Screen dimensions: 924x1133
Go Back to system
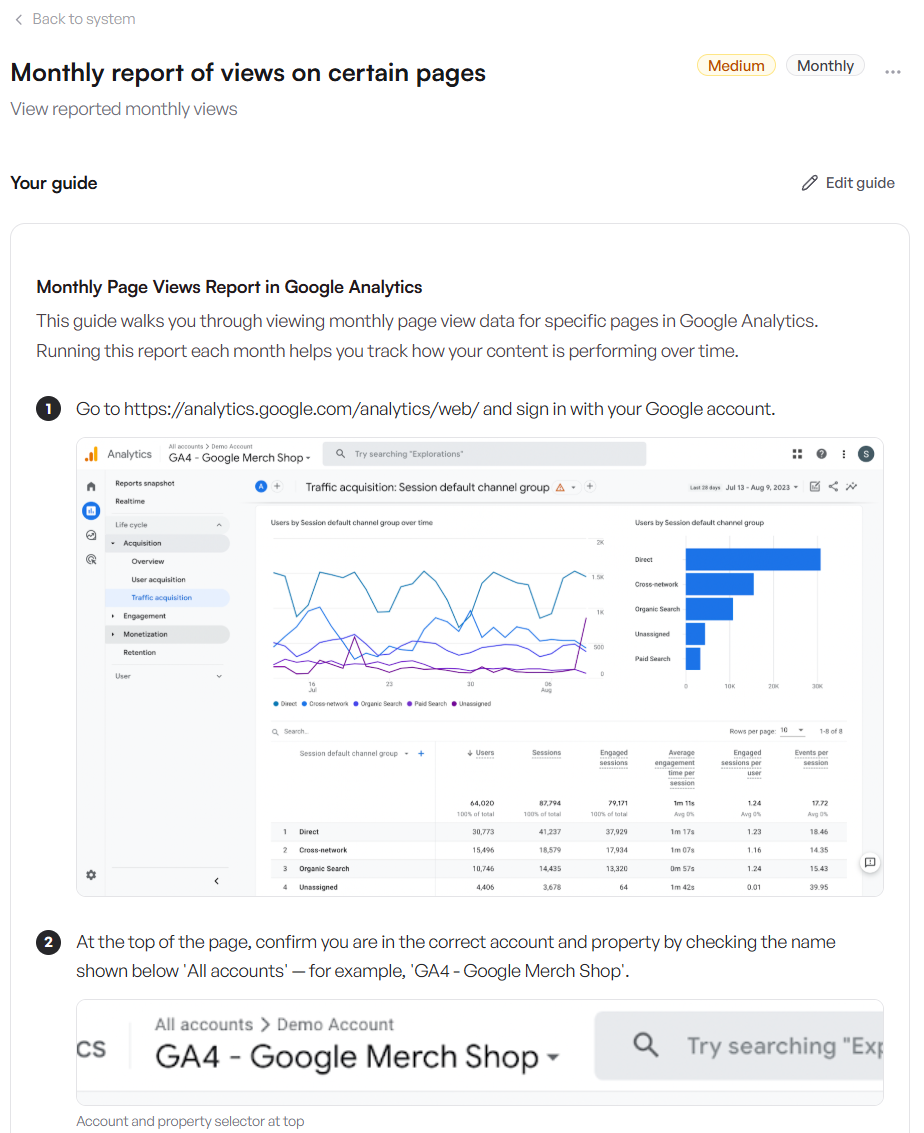click(75, 19)
